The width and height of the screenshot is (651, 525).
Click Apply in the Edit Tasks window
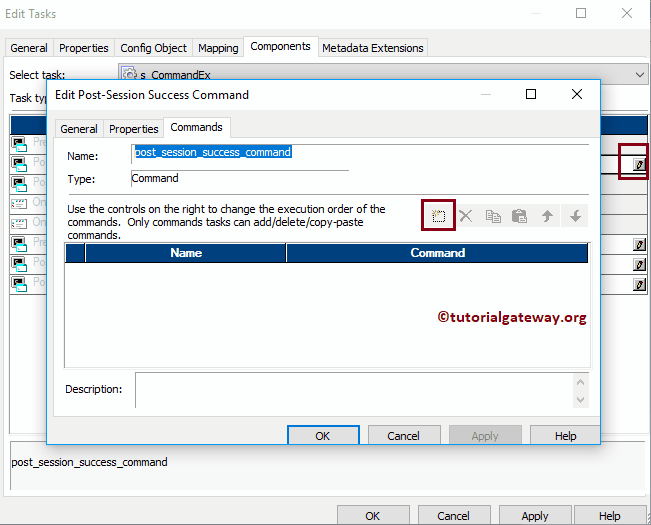[x=535, y=515]
